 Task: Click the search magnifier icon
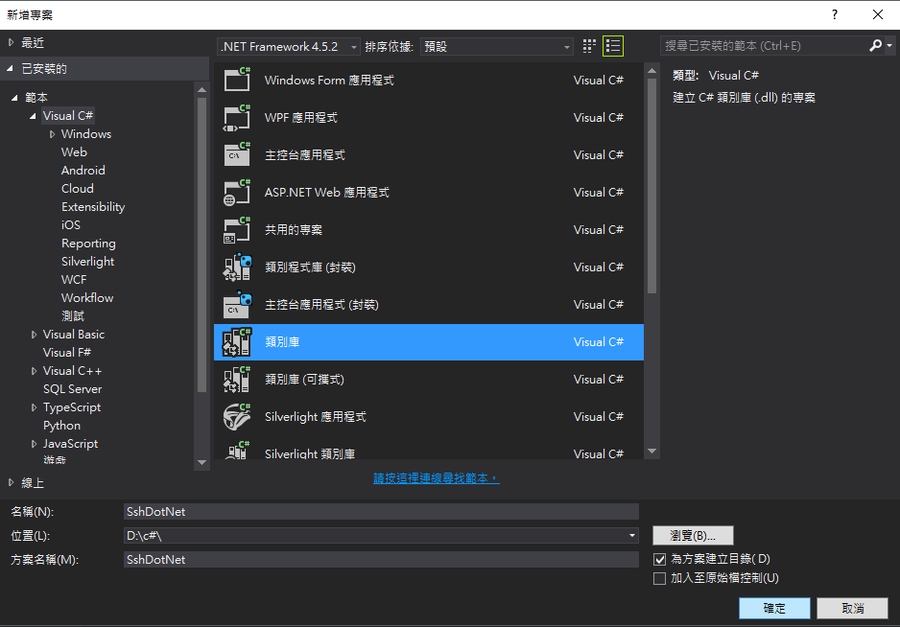tap(875, 46)
